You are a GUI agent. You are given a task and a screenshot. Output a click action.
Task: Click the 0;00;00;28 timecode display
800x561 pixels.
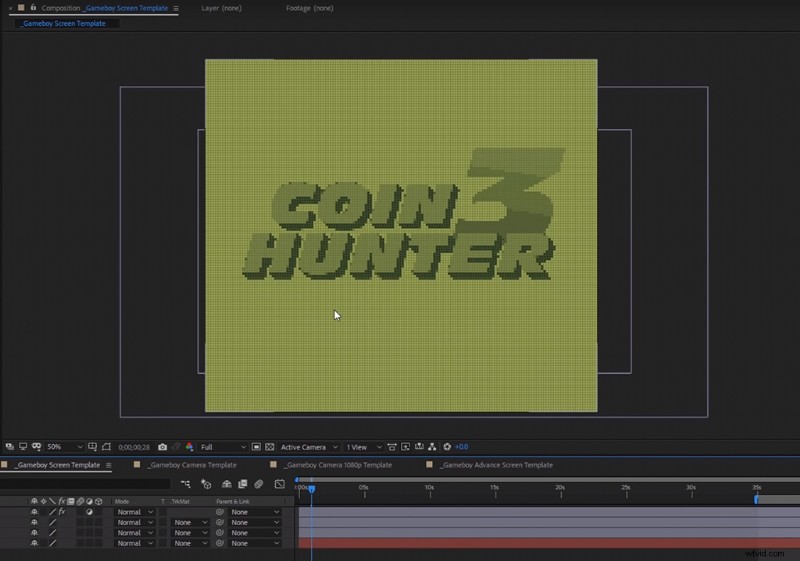(134, 447)
